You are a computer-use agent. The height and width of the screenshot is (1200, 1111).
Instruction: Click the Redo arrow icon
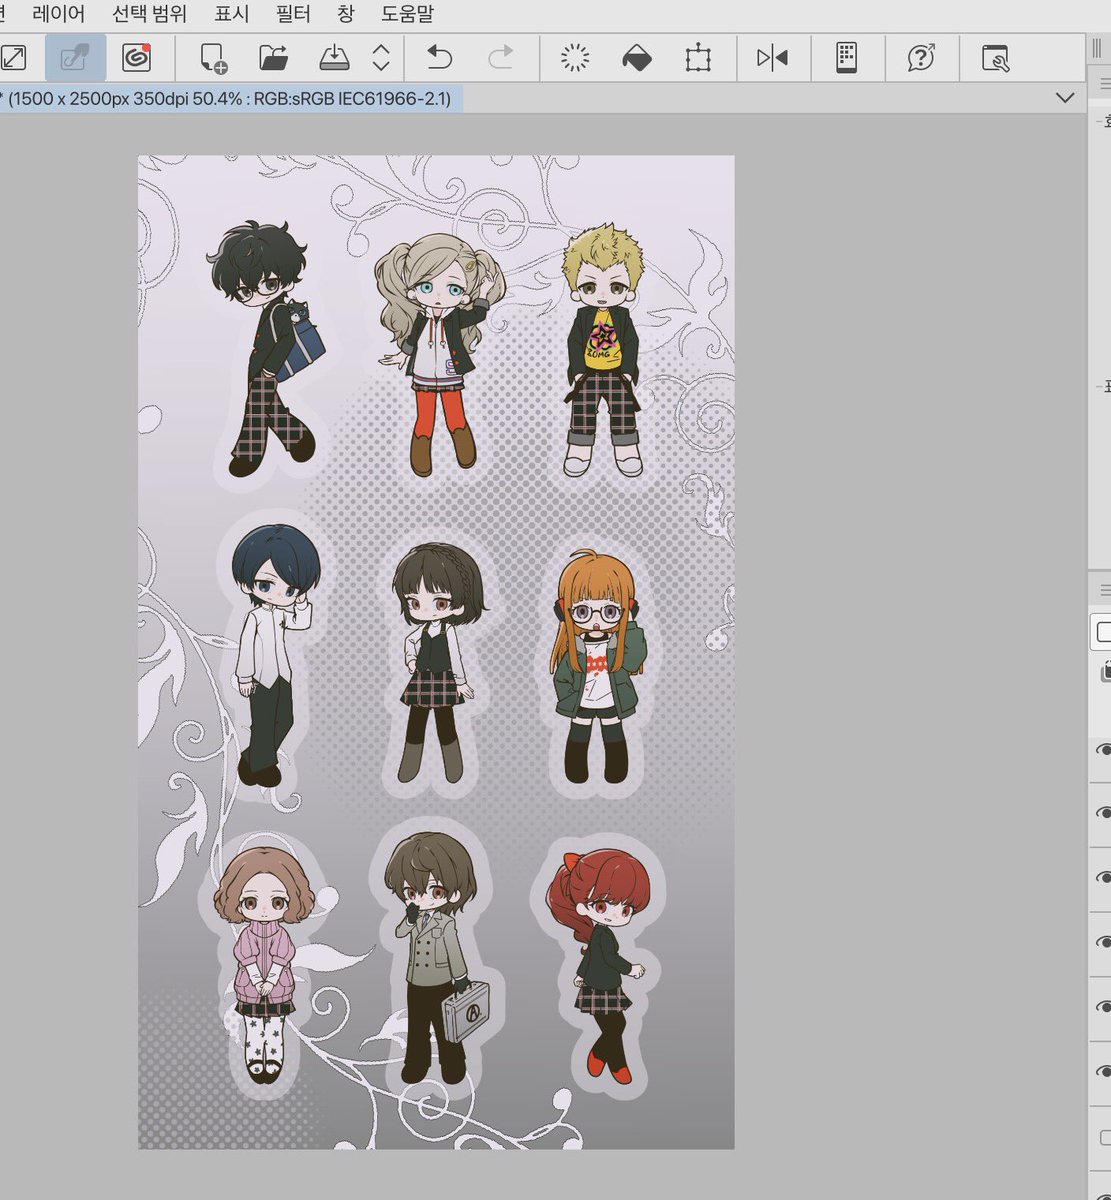pyautogui.click(x=501, y=58)
